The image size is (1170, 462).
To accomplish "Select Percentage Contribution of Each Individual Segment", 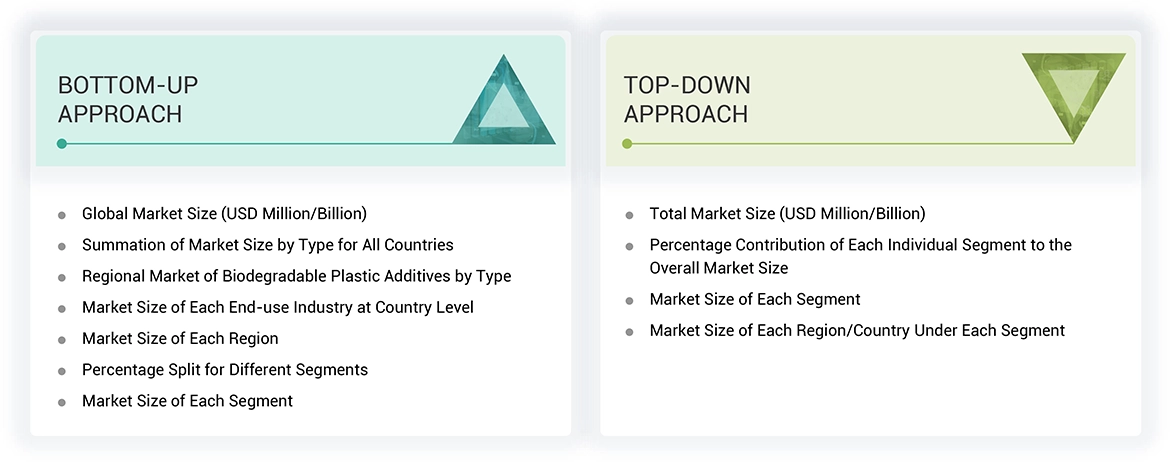I will point(860,245).
